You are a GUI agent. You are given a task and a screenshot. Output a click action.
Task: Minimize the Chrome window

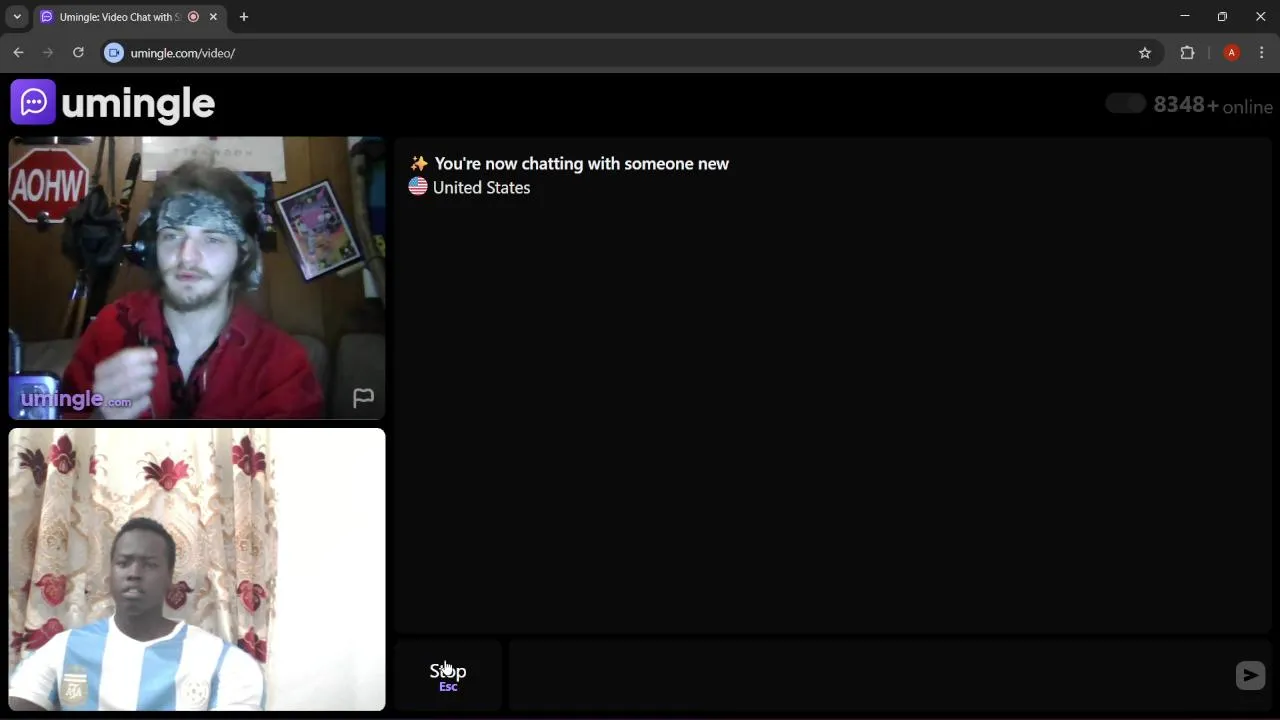coord(1185,17)
